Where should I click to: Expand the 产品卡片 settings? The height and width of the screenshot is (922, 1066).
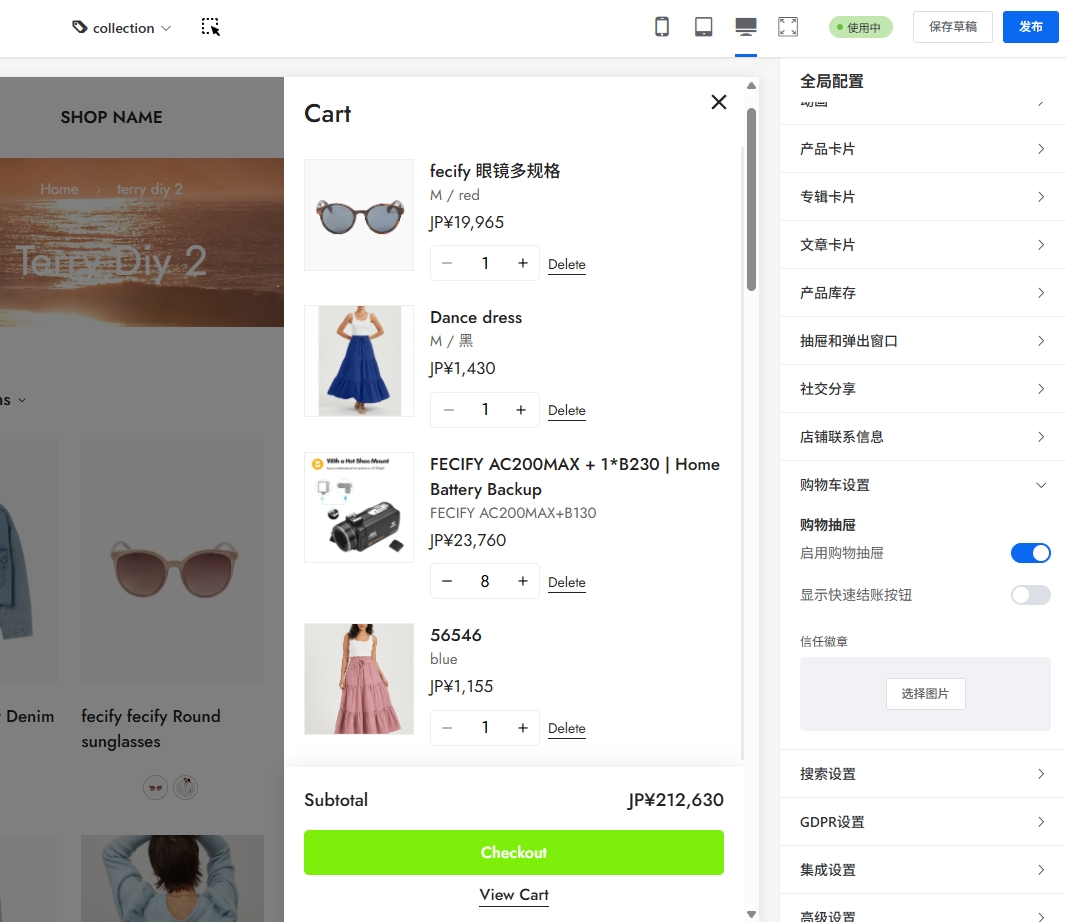click(x=921, y=149)
